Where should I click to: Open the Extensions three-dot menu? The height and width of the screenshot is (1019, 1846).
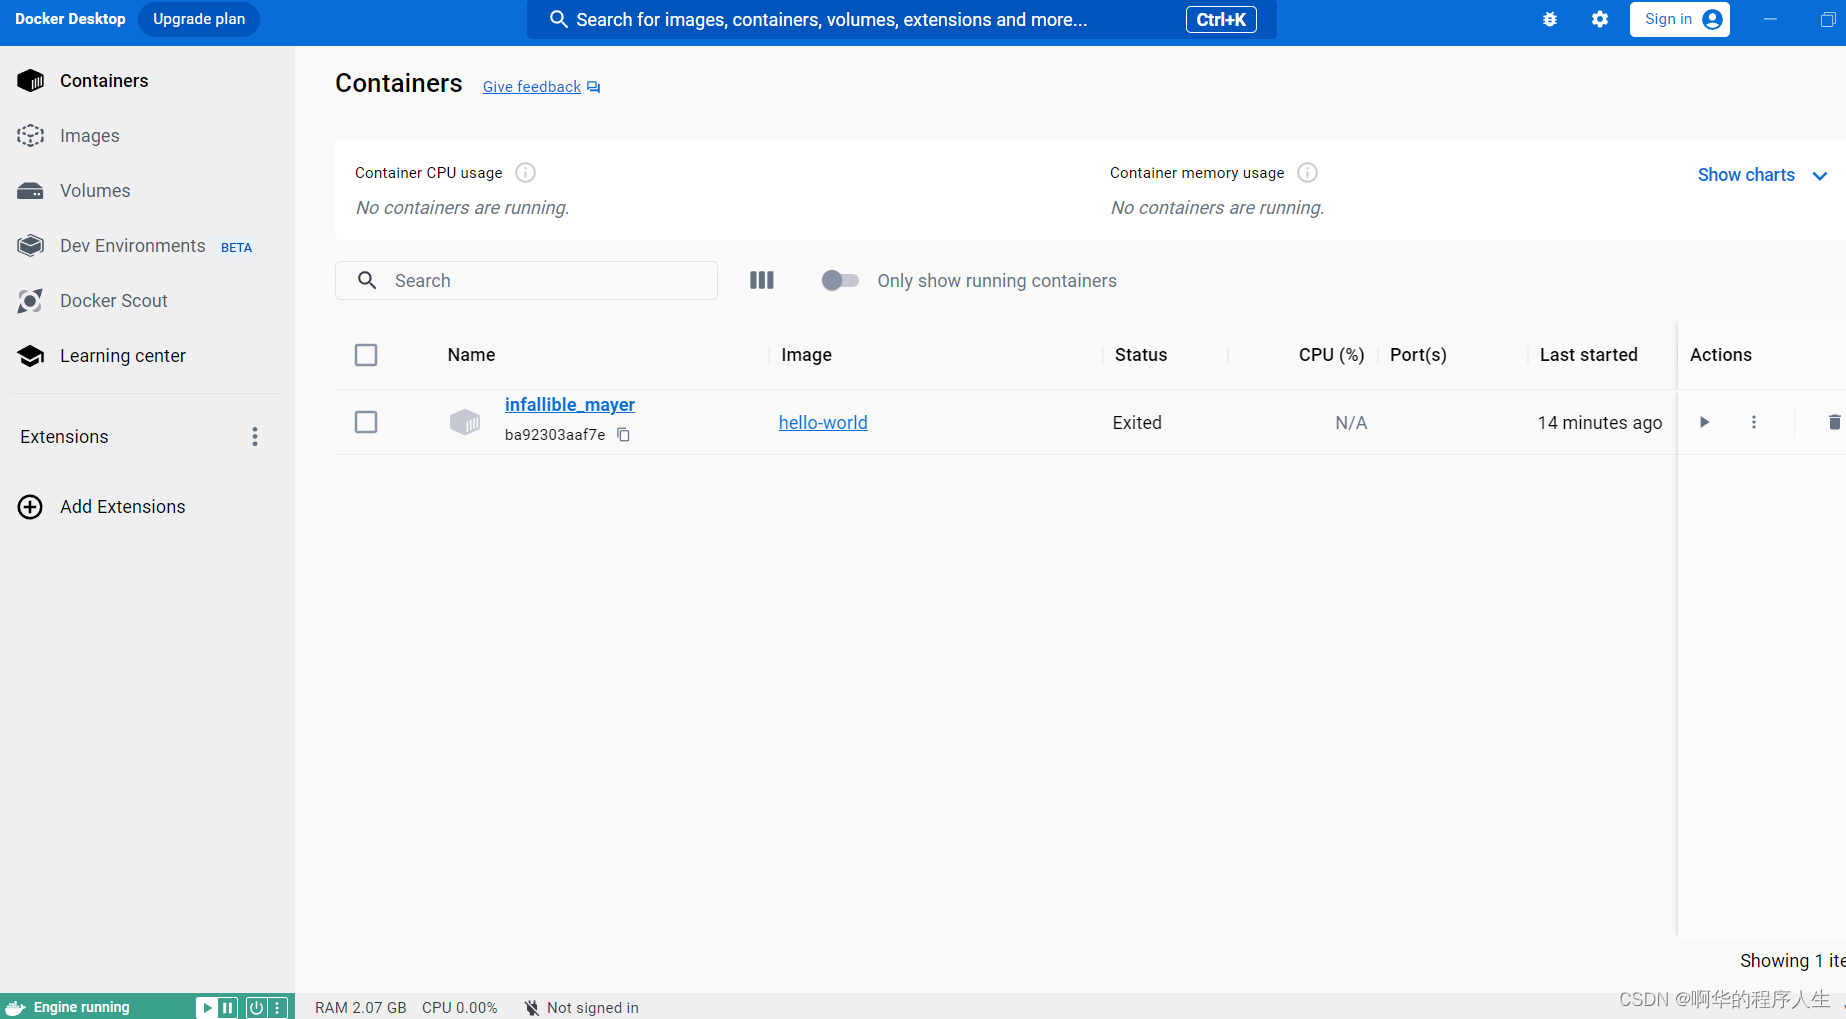click(x=255, y=437)
